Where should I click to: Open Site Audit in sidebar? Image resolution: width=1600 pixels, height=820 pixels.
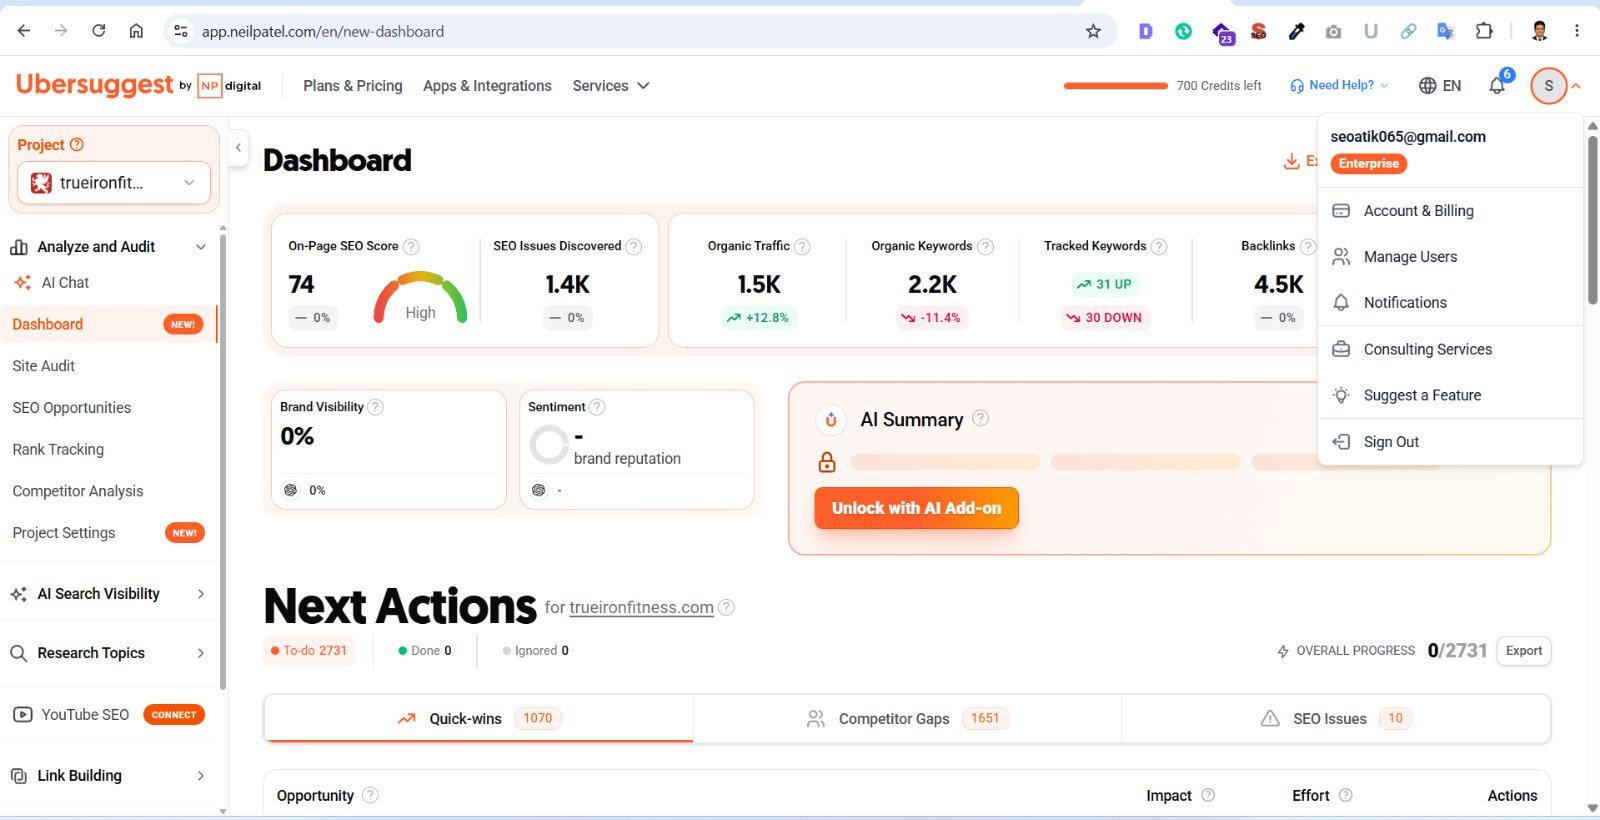[x=44, y=366]
